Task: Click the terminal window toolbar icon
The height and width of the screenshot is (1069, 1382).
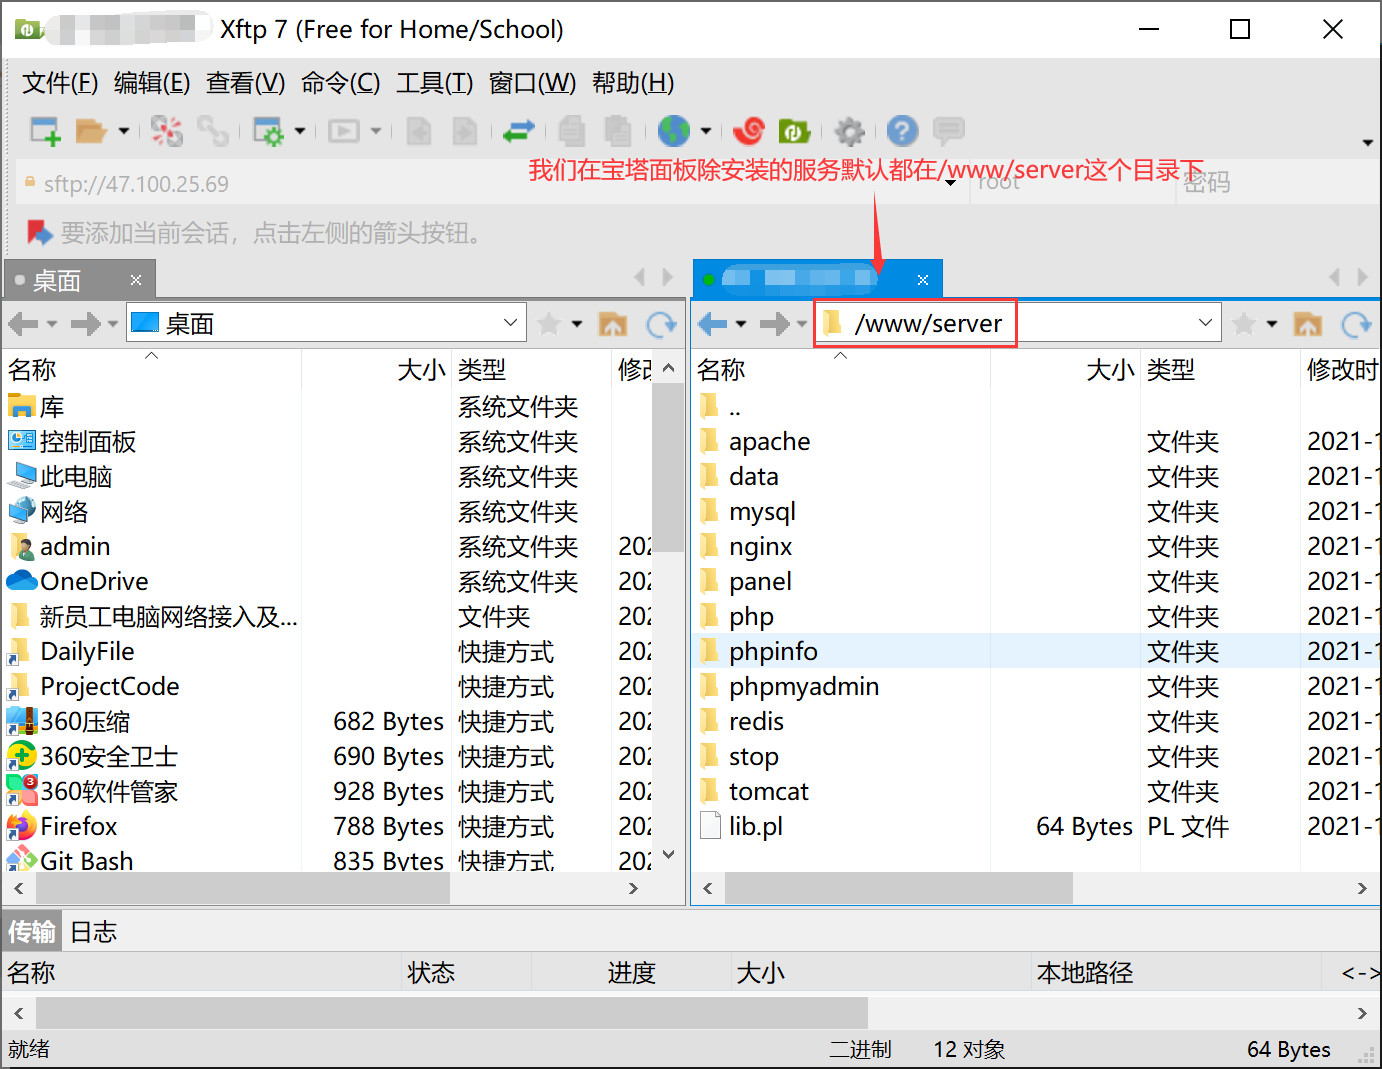Action: [x=344, y=131]
